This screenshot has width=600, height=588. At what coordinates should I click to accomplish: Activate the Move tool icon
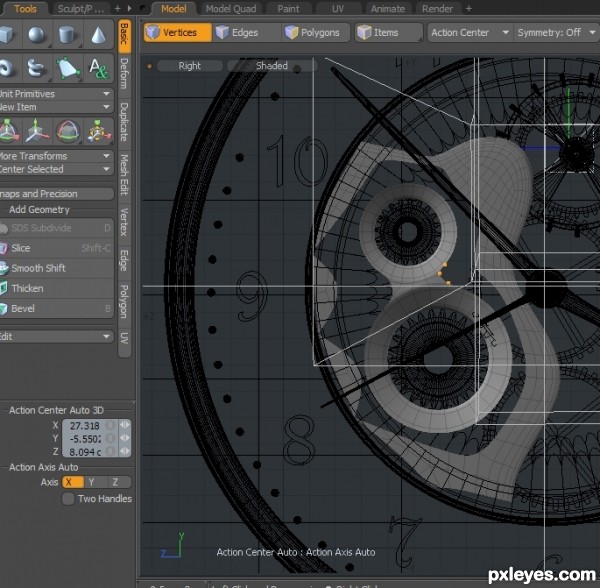pyautogui.click(x=37, y=131)
